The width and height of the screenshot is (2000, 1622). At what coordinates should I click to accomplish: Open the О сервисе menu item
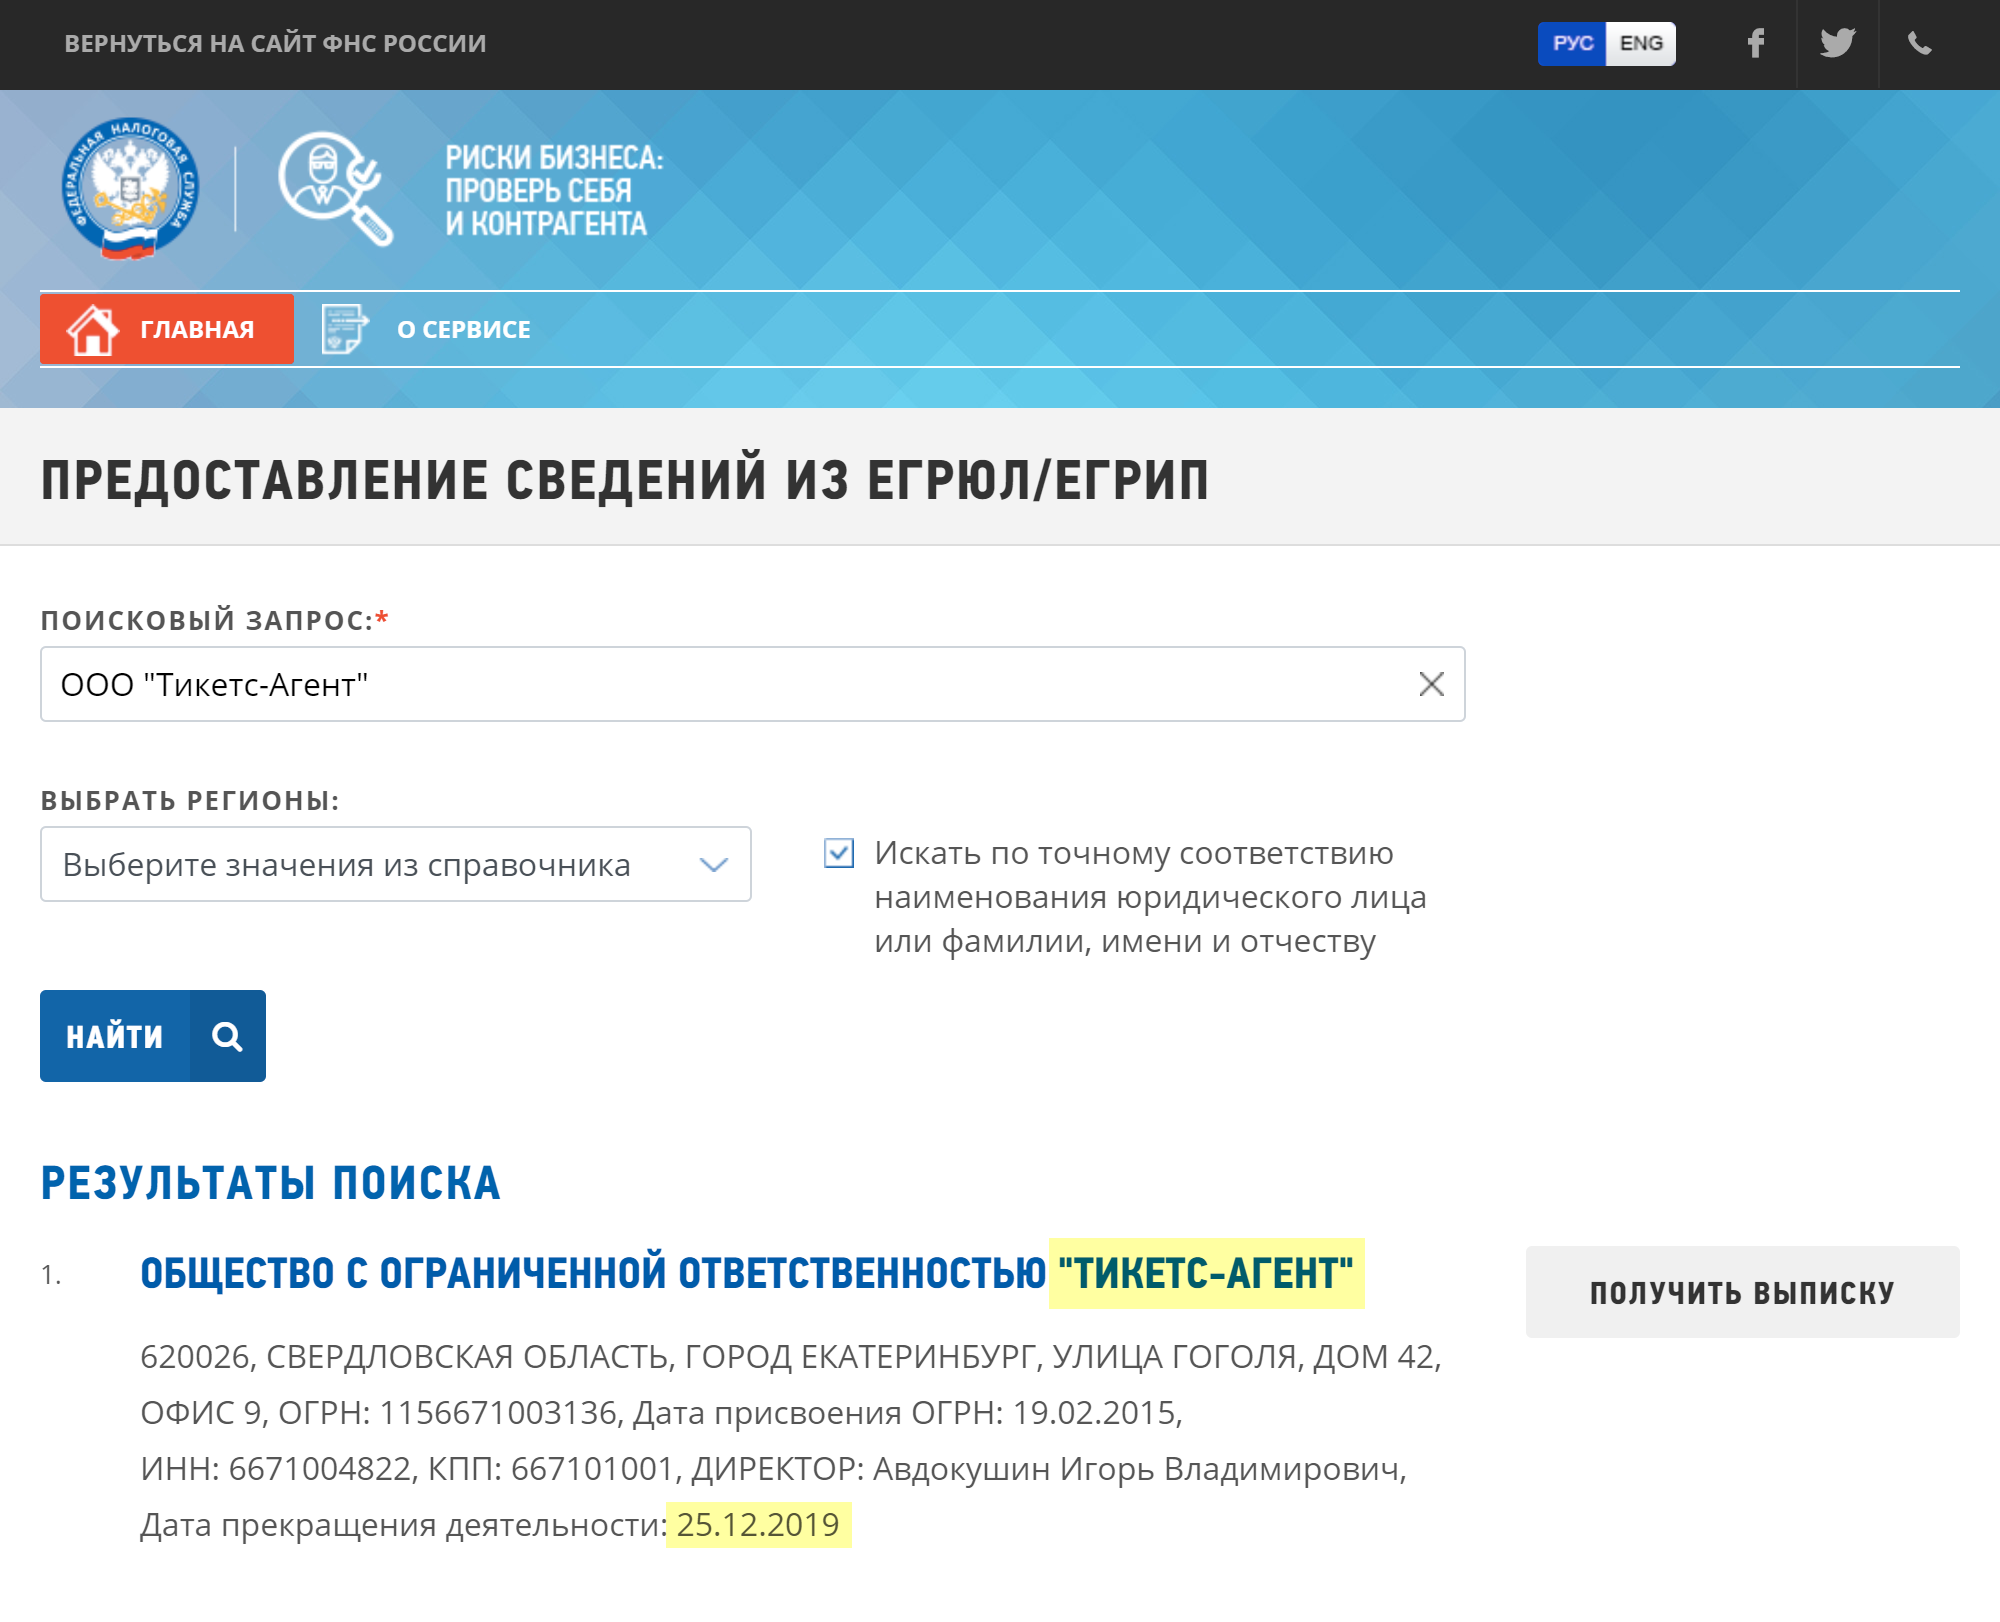(427, 329)
